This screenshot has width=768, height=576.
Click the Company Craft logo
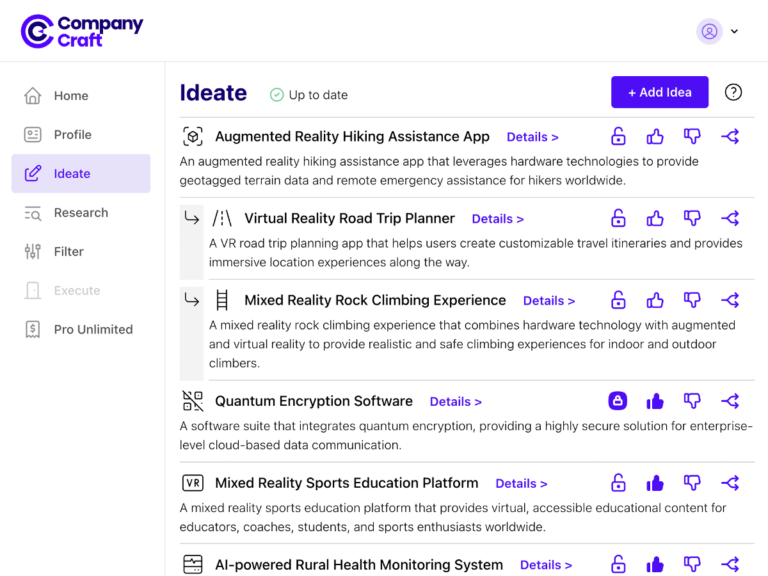pos(82,31)
